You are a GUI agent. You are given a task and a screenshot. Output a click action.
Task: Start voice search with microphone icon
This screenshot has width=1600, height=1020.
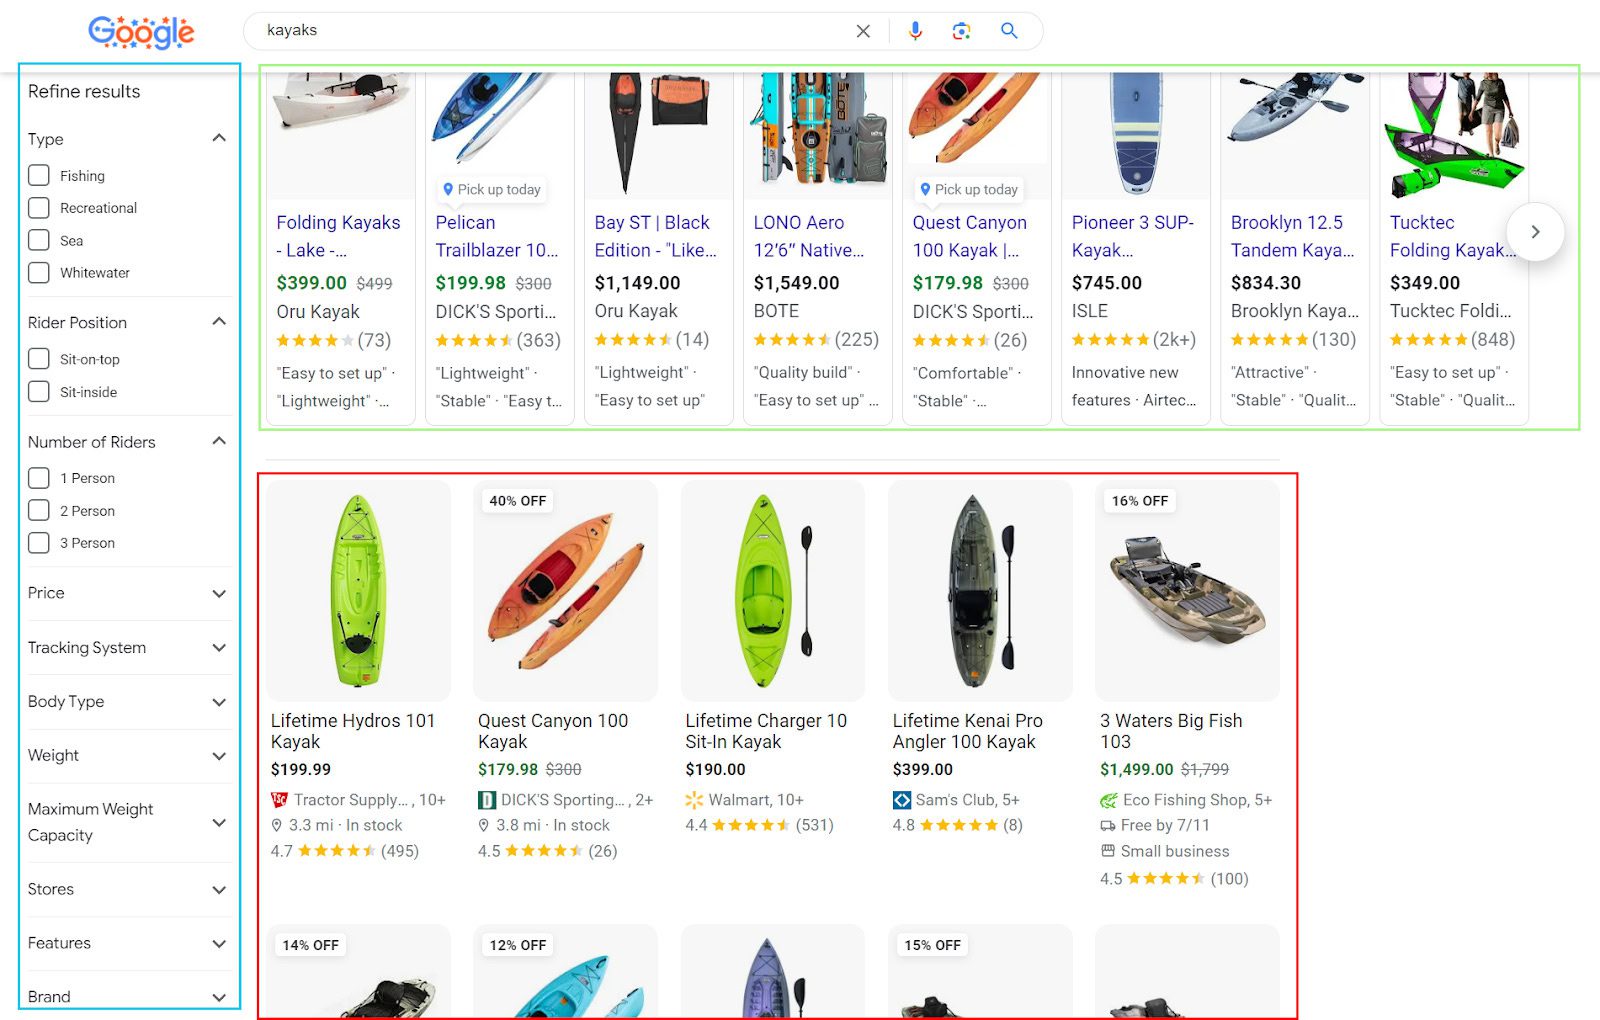tap(915, 31)
